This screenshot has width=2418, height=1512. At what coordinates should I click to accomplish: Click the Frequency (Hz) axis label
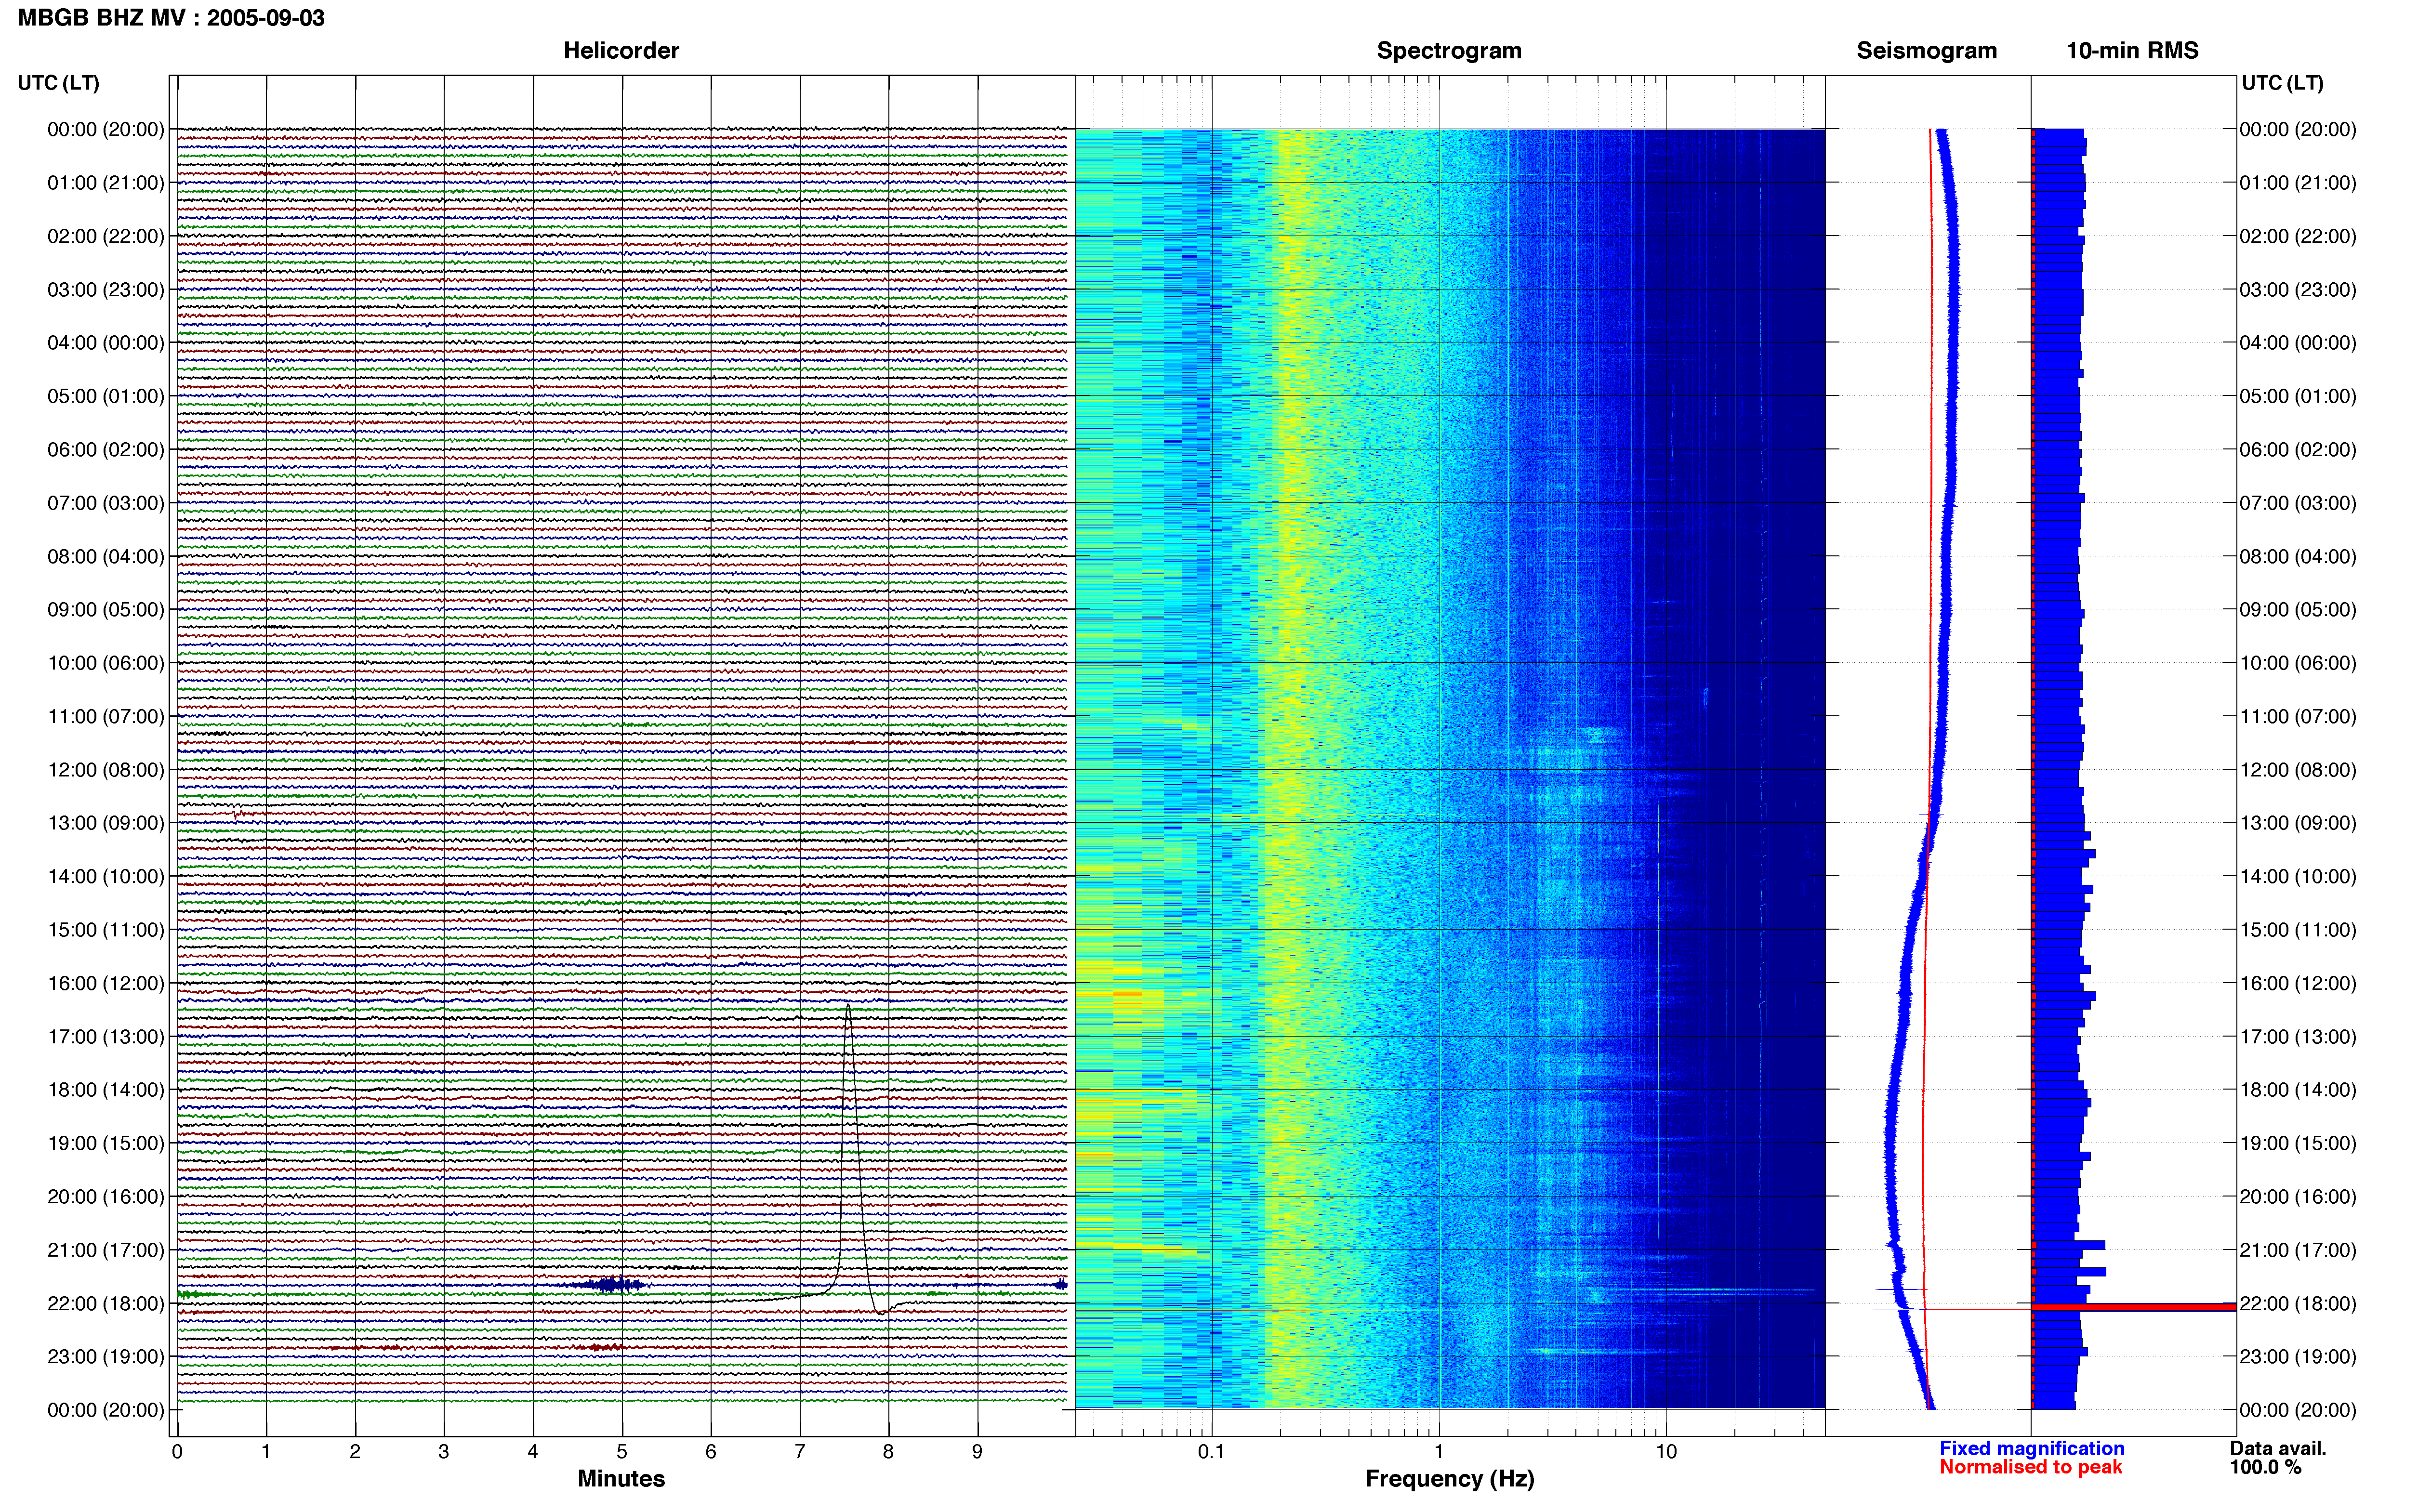click(x=1449, y=1479)
